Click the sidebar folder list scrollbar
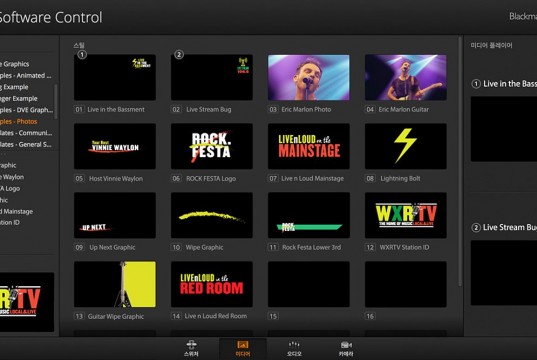The width and height of the screenshot is (537, 360). click(55, 101)
